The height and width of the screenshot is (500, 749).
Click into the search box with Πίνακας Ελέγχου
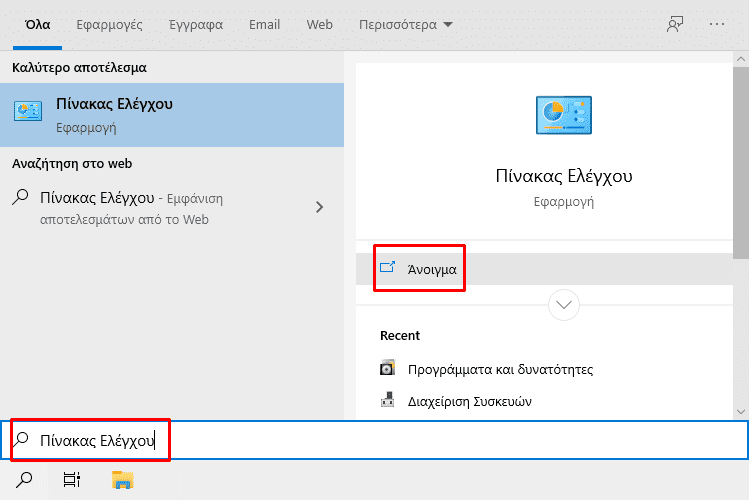pos(374,440)
